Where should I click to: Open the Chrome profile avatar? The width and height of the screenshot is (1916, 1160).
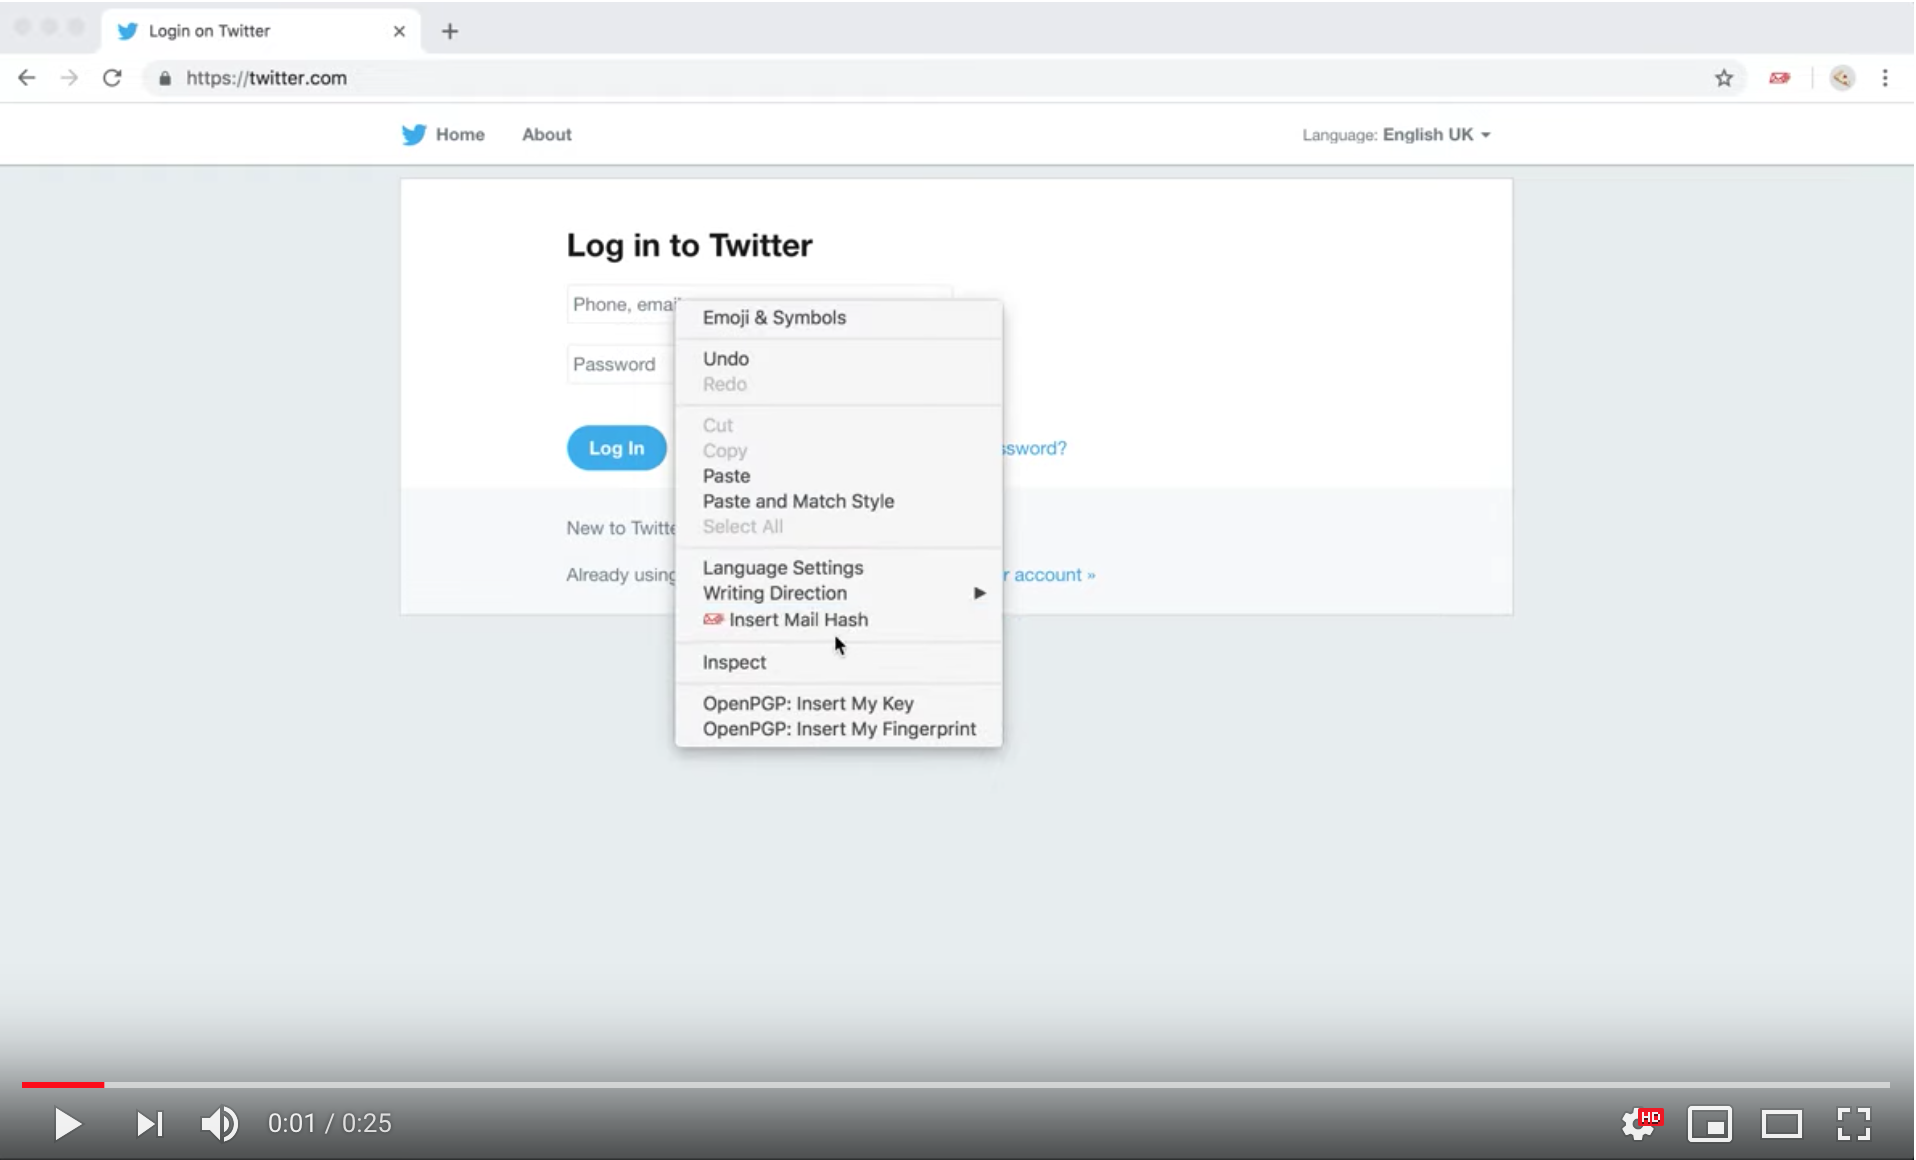pyautogui.click(x=1842, y=78)
